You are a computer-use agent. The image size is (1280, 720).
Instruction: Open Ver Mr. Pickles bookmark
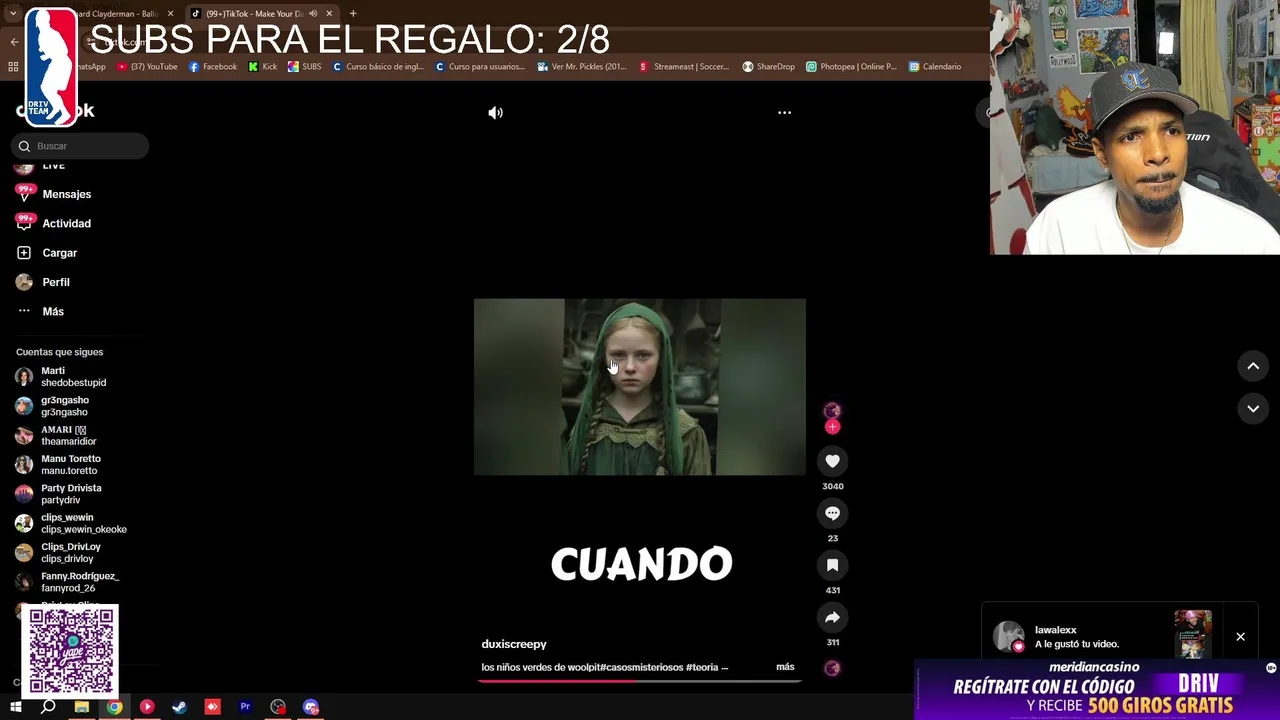click(x=581, y=67)
